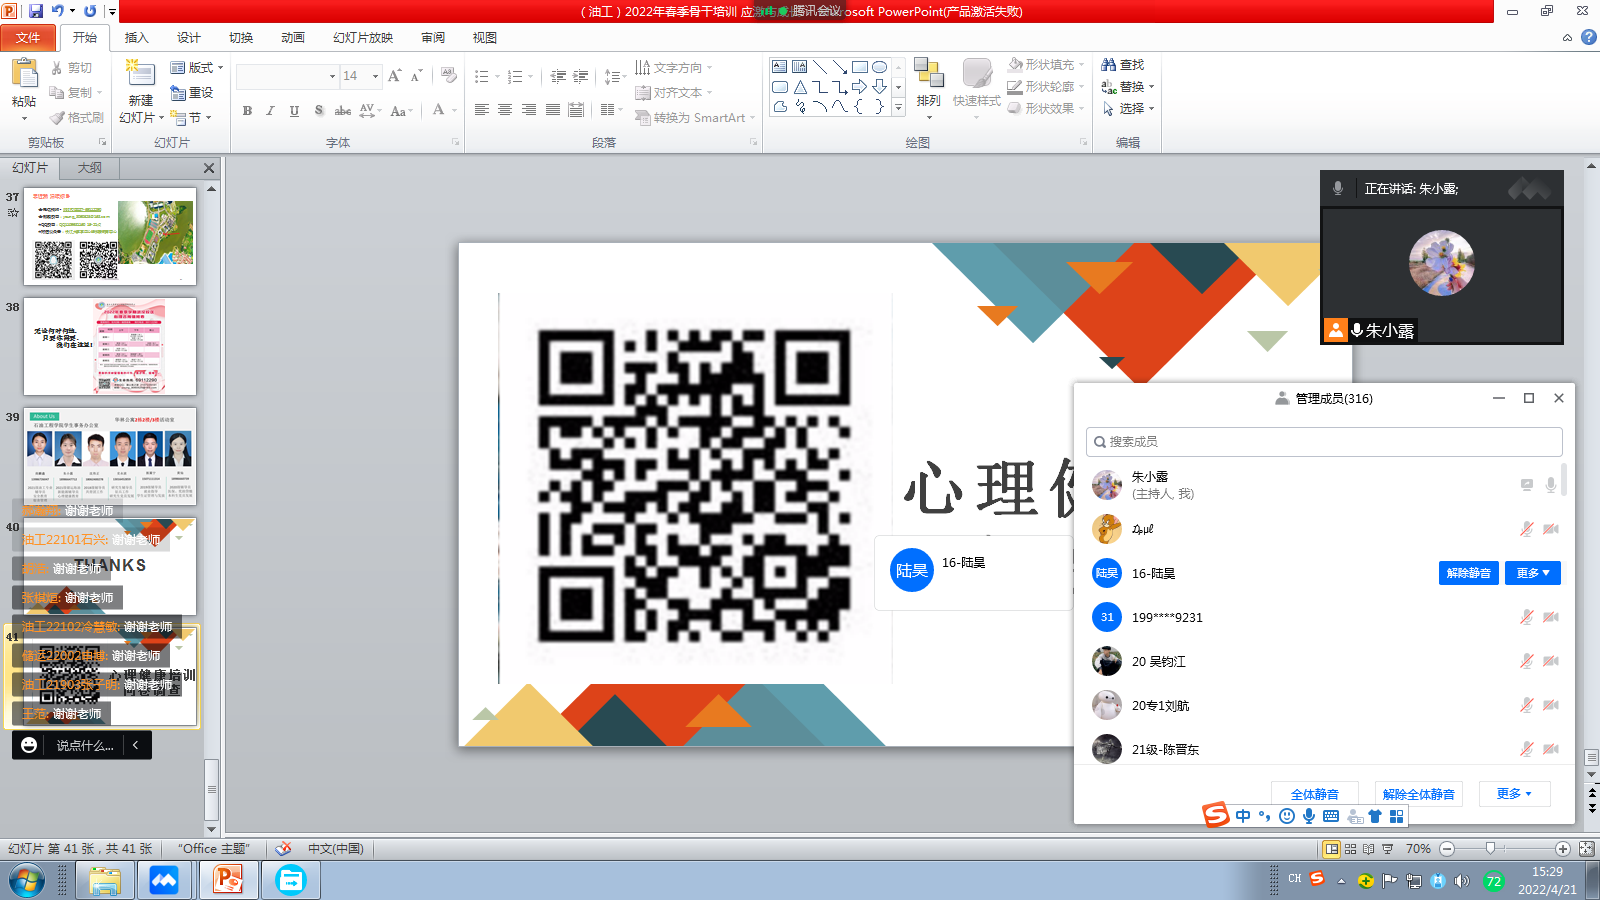This screenshot has height=900, width=1600.
Task: Click the Bold formatting icon
Action: pyautogui.click(x=247, y=111)
